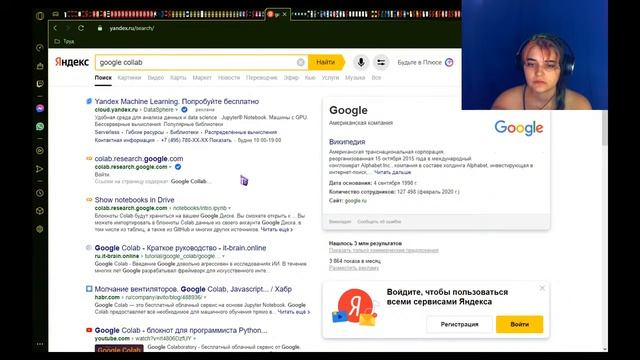Viewport: 640px width, 360px height.
Task: Click the yellow Войти button
Action: [520, 324]
